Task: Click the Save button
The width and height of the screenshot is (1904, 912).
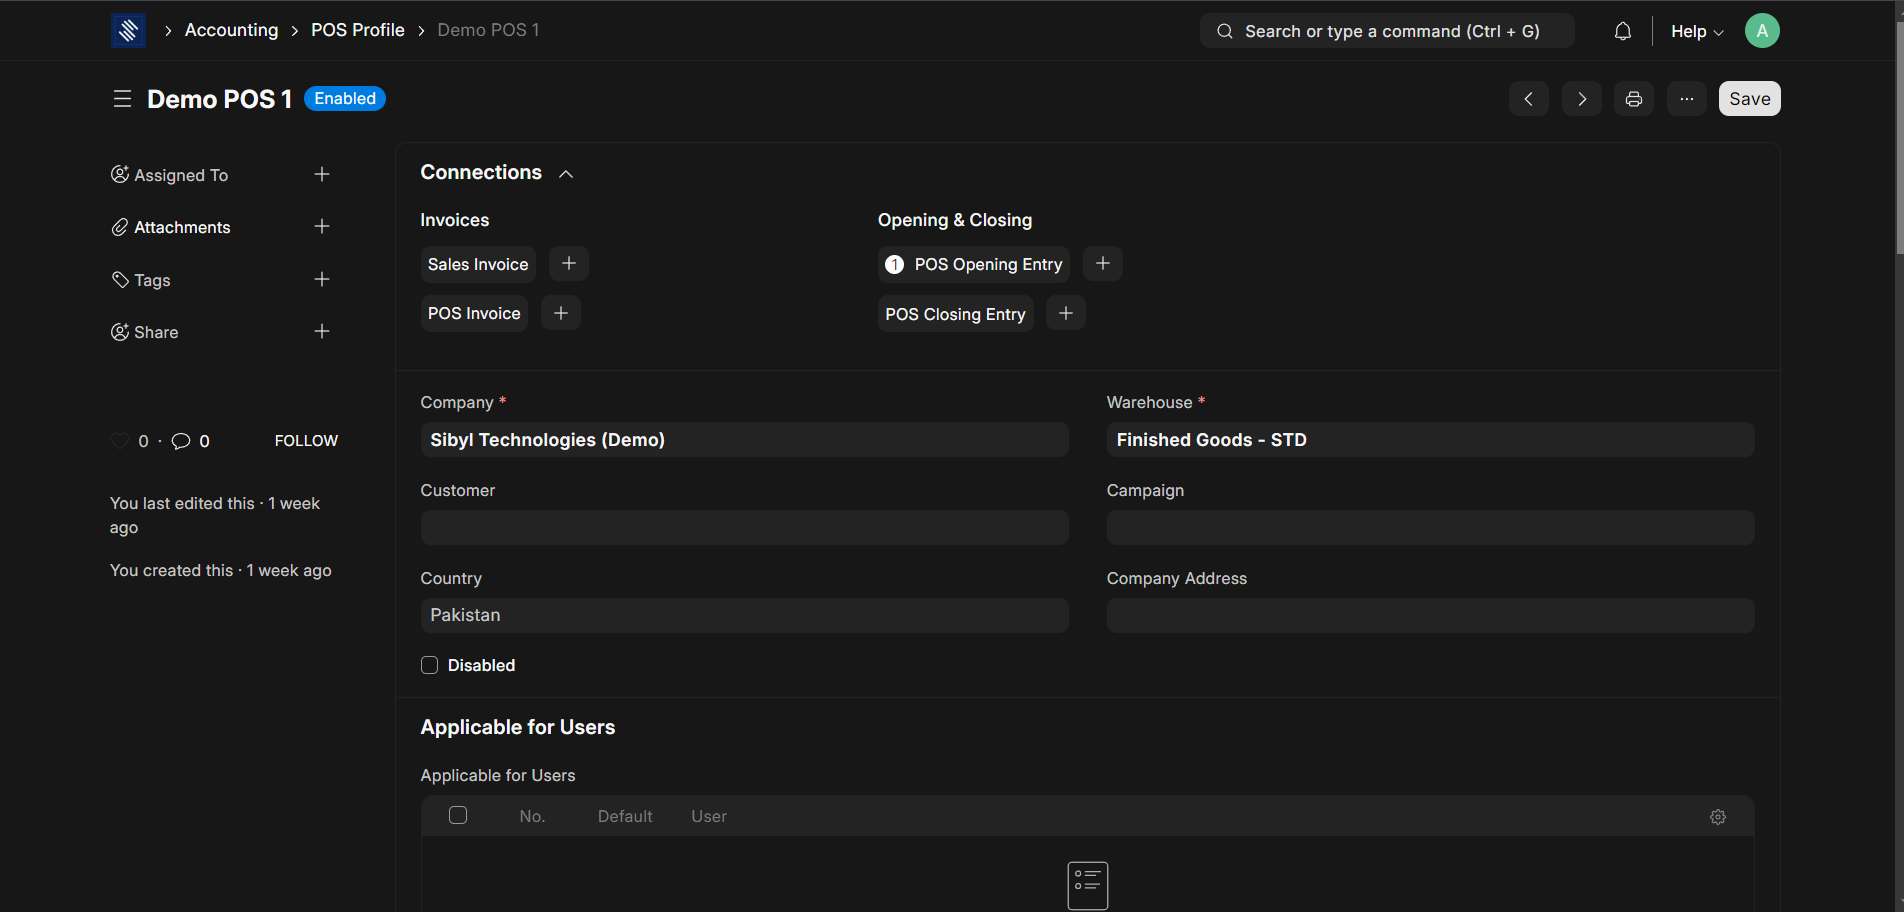Action: click(1749, 99)
